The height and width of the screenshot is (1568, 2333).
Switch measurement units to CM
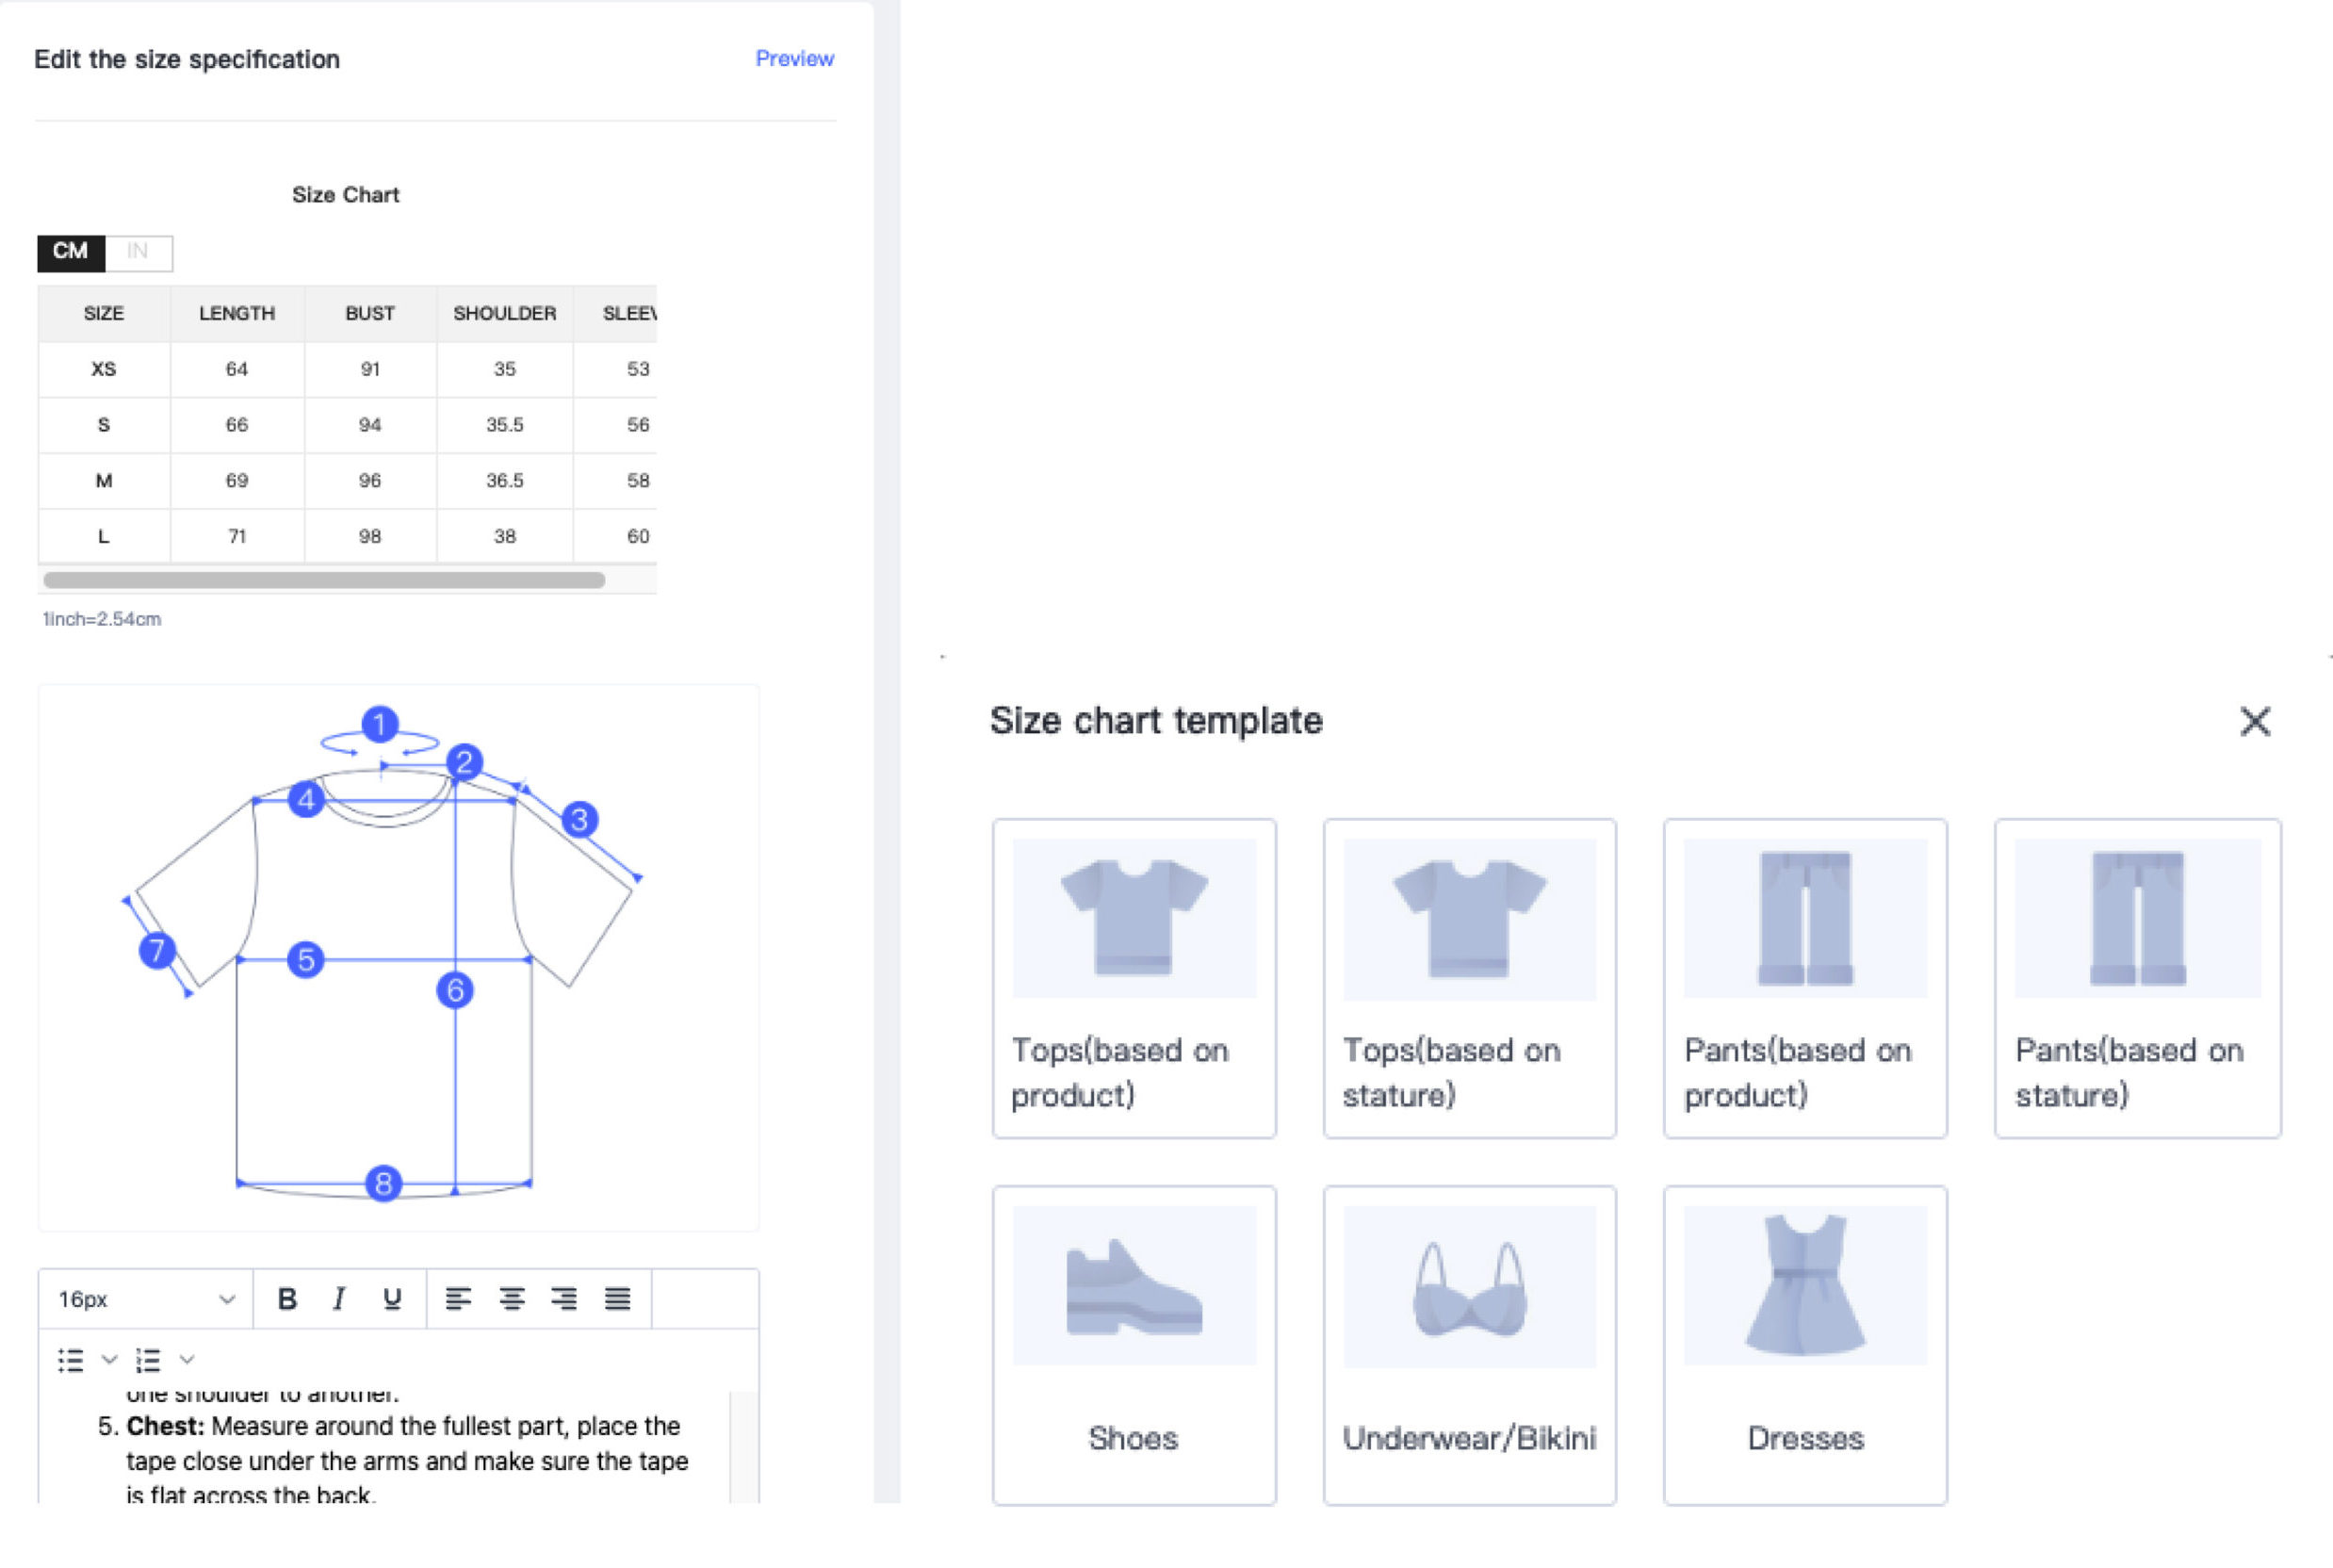click(70, 253)
